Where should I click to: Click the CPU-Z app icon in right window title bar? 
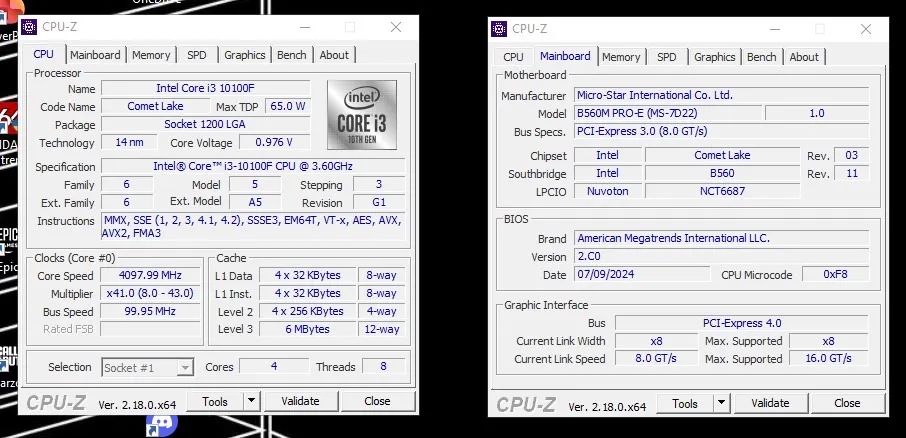pyautogui.click(x=499, y=29)
